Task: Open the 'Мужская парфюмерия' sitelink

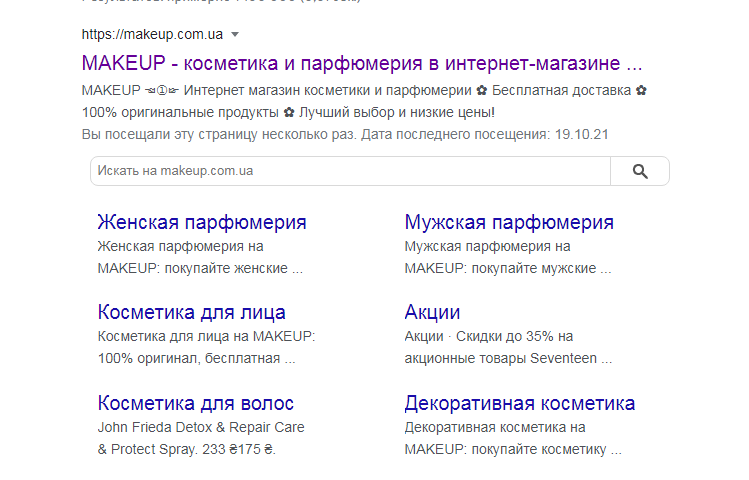Action: (509, 222)
